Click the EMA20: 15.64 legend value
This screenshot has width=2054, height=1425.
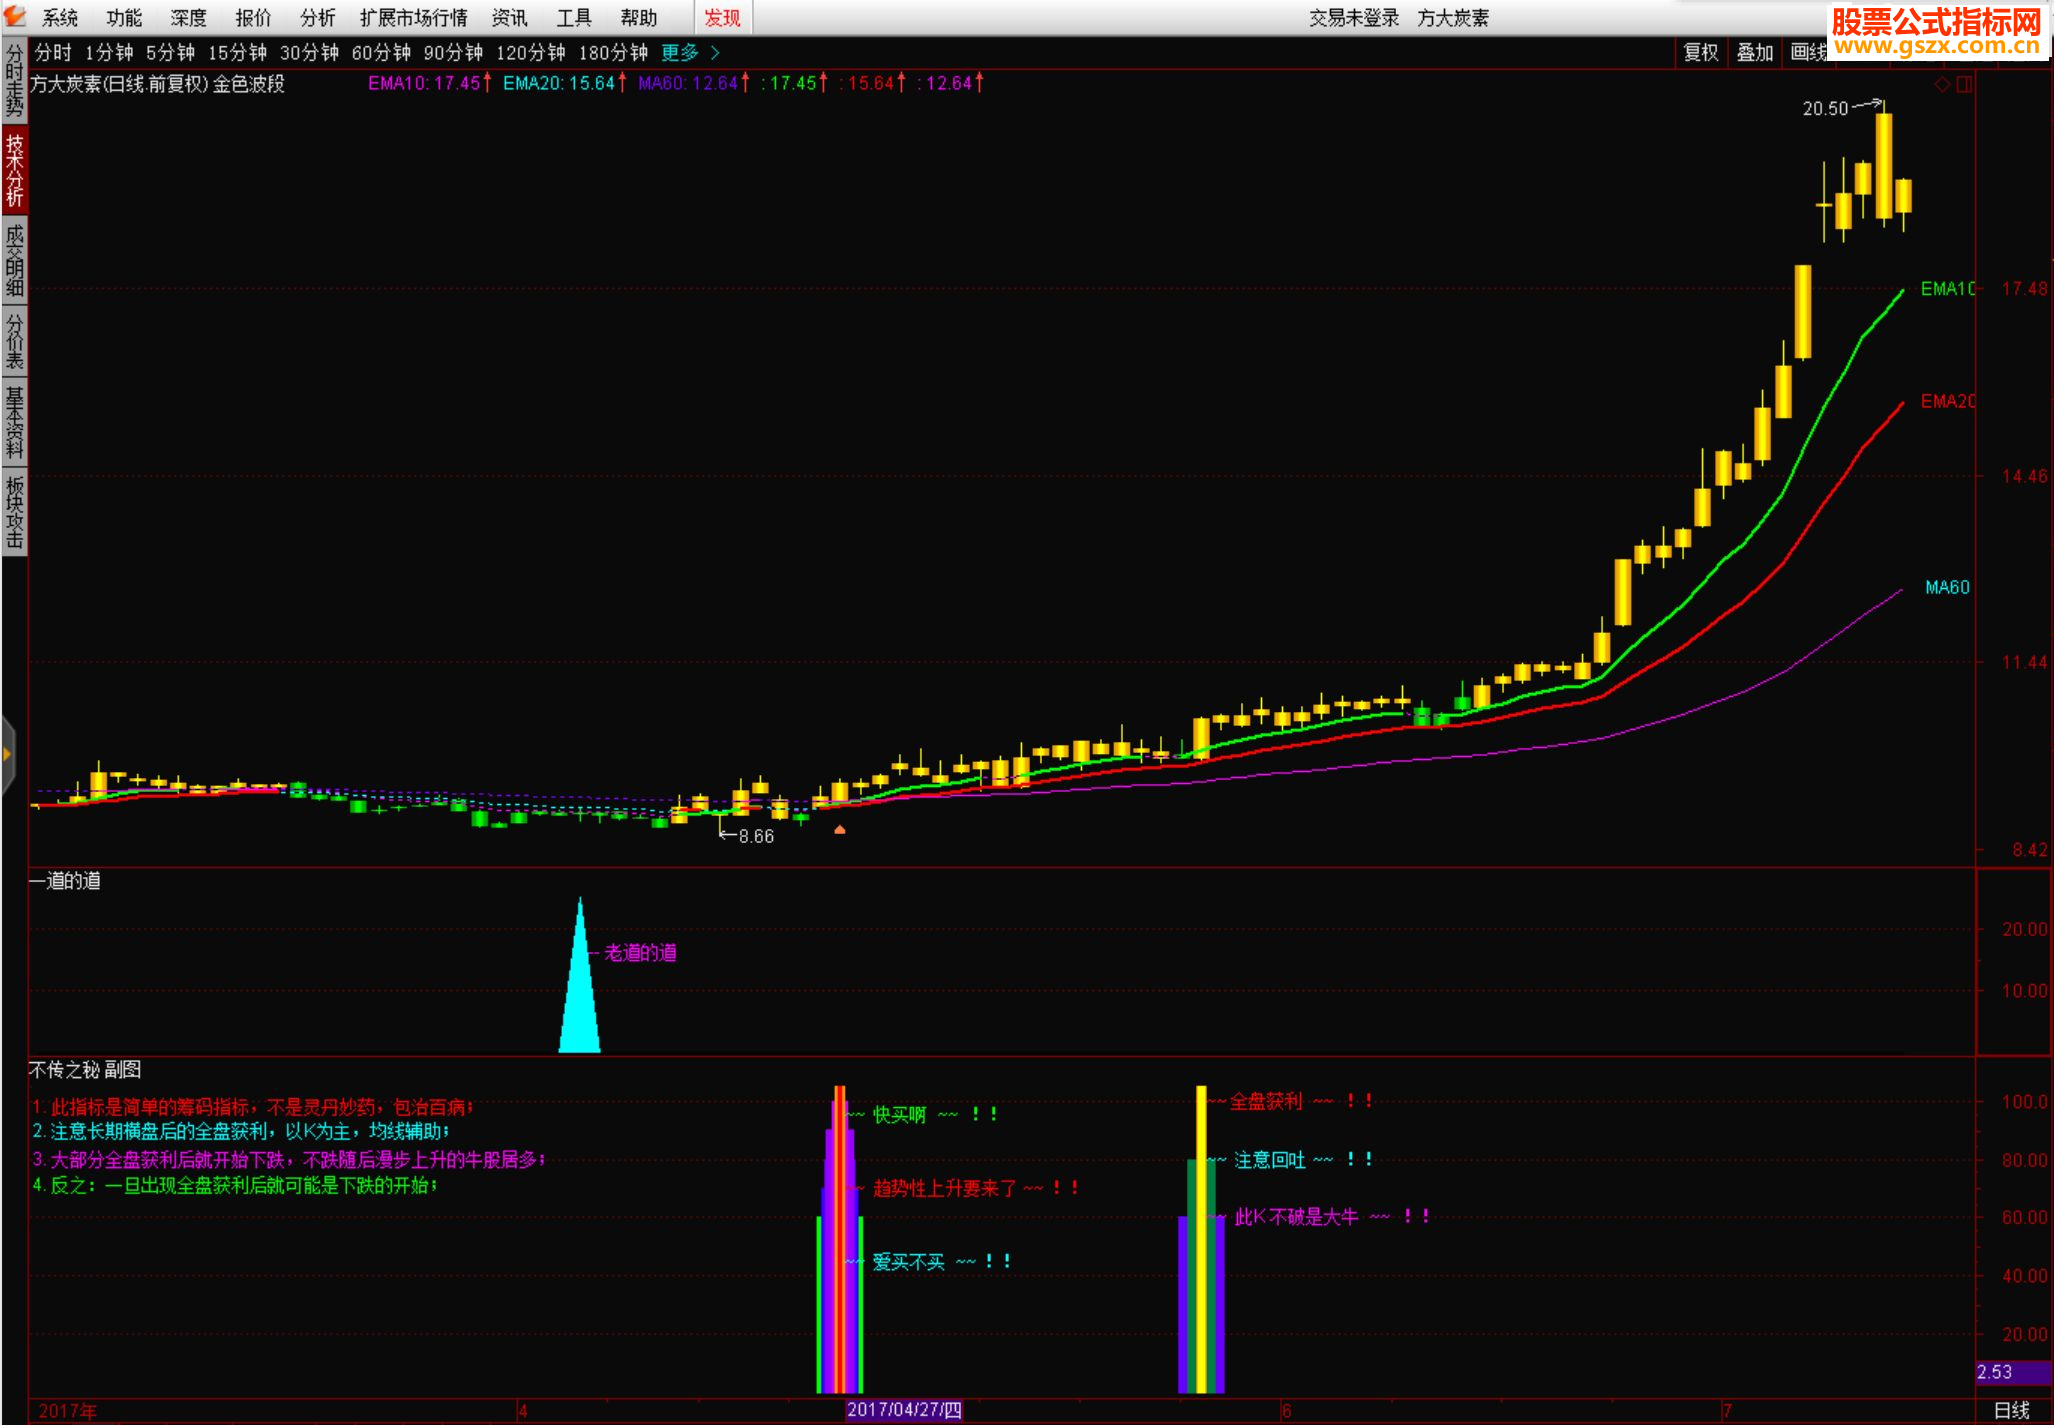coord(564,83)
